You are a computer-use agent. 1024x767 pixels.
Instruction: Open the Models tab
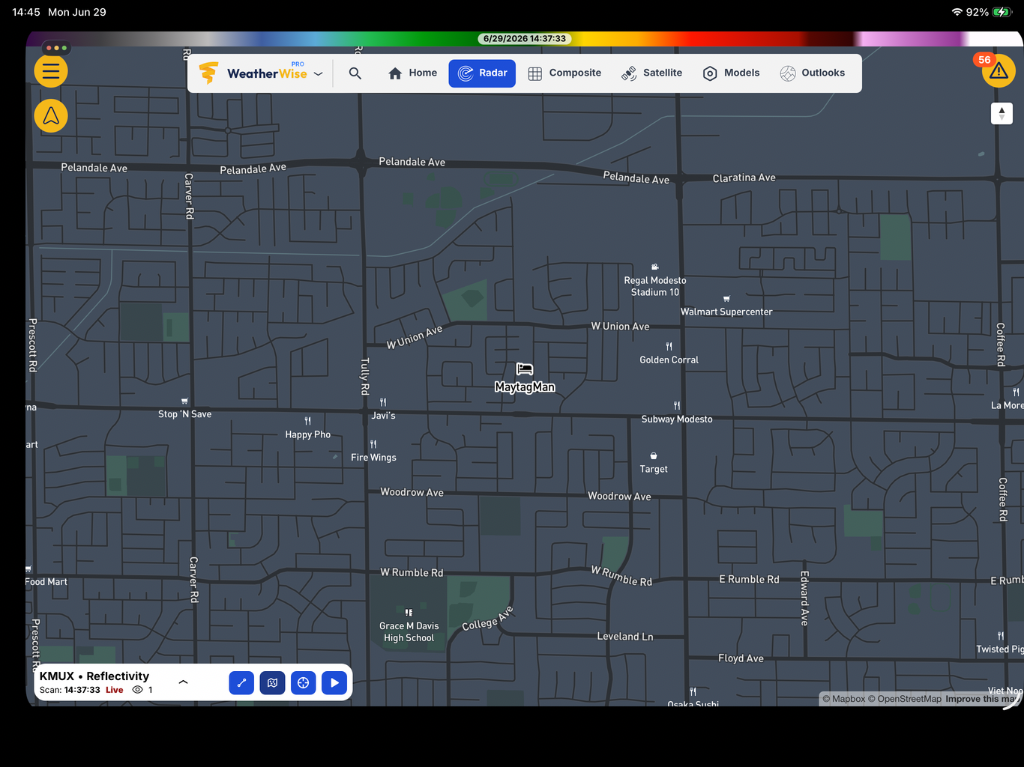coord(731,73)
